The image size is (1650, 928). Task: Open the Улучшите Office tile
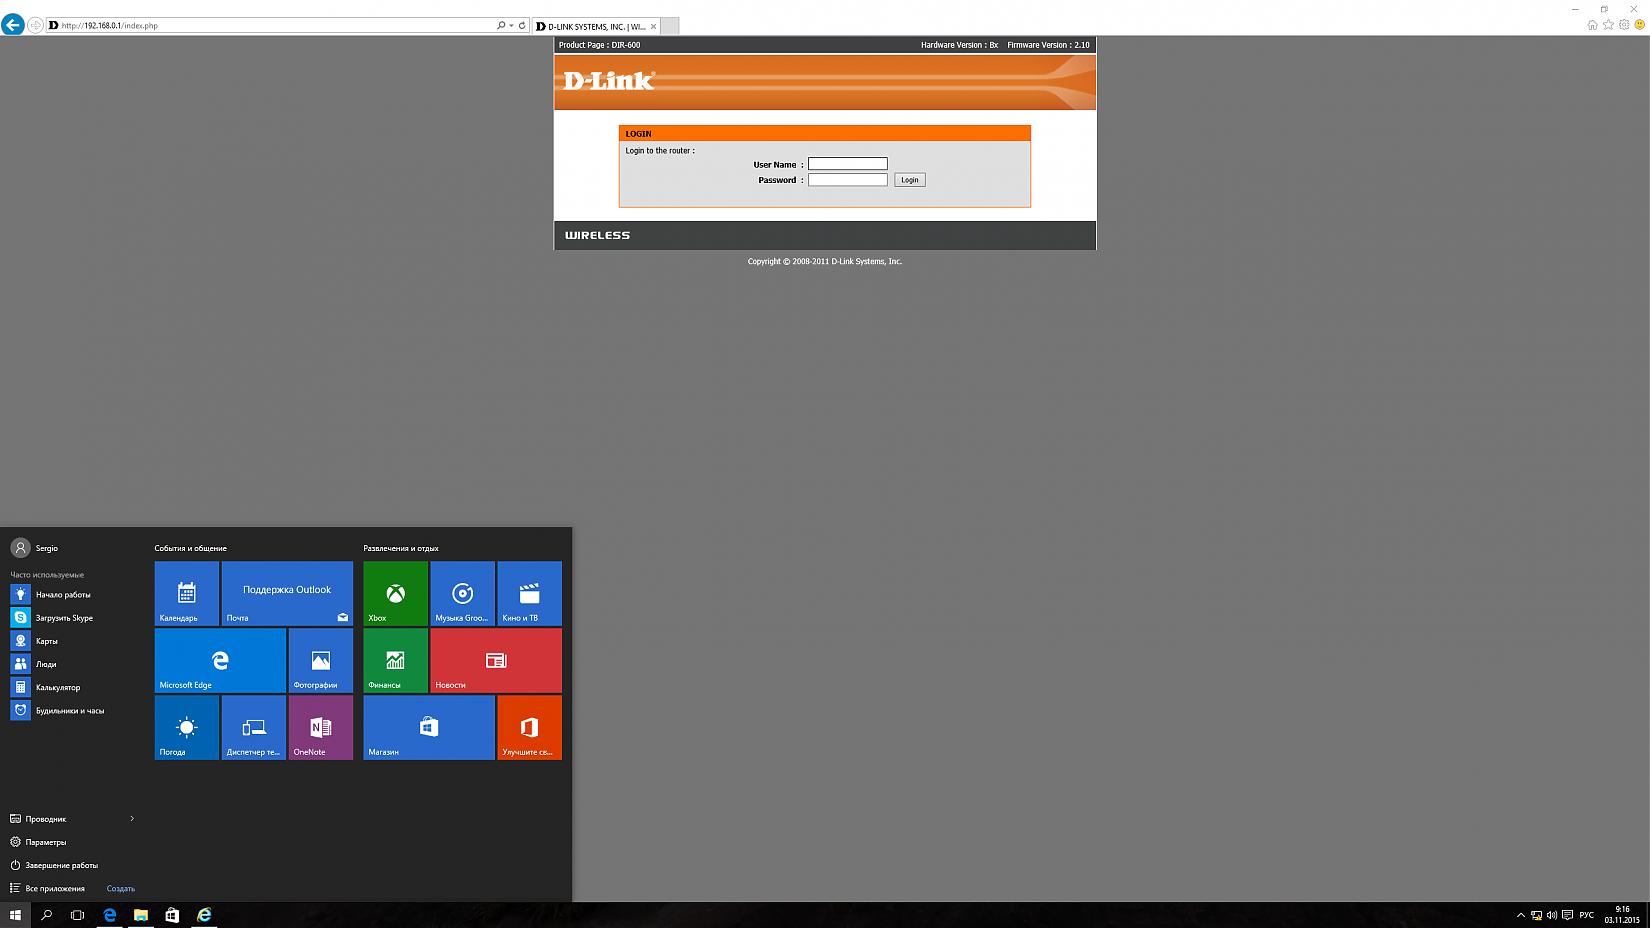(x=530, y=727)
